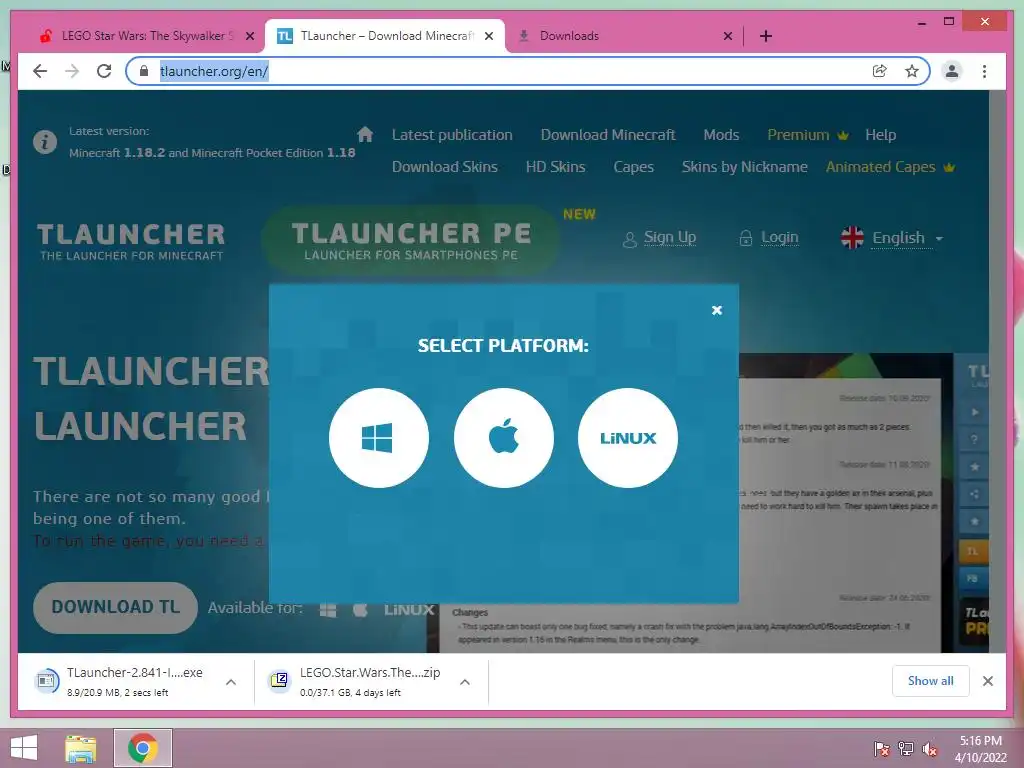Go to the Mods section

(x=721, y=135)
